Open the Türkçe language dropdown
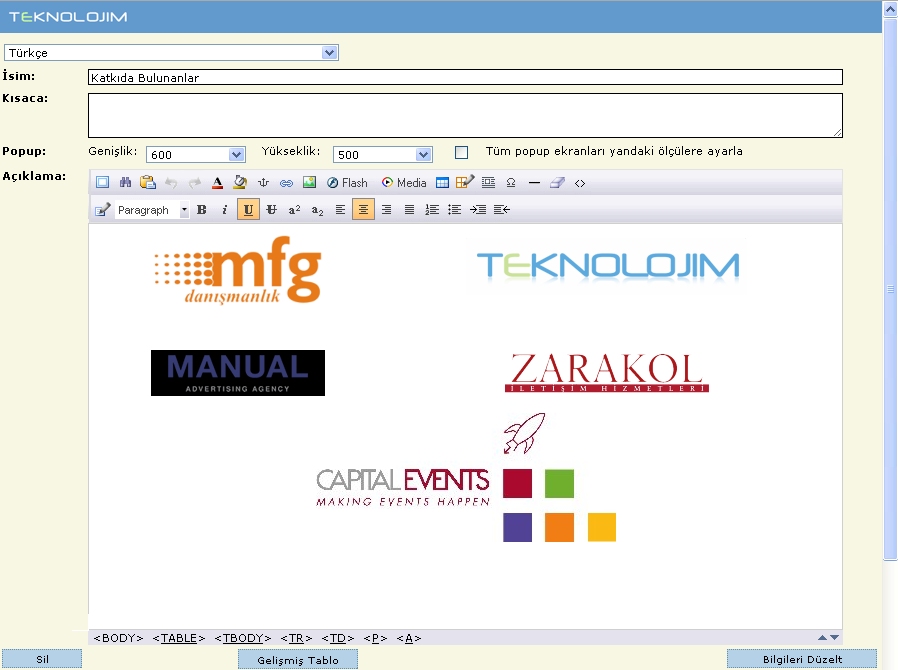The image size is (898, 670). point(171,53)
